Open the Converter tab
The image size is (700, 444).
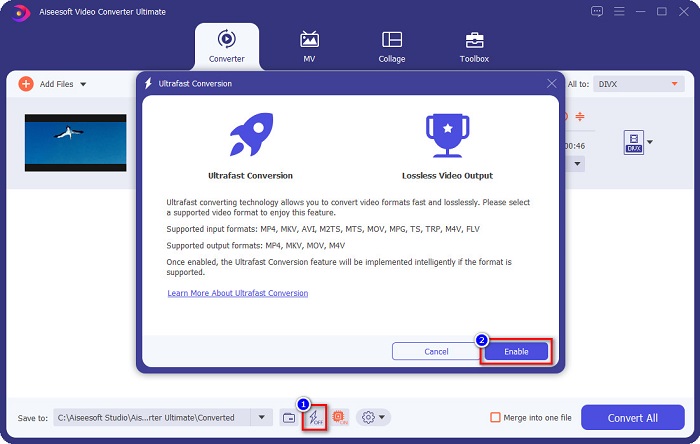[227, 46]
